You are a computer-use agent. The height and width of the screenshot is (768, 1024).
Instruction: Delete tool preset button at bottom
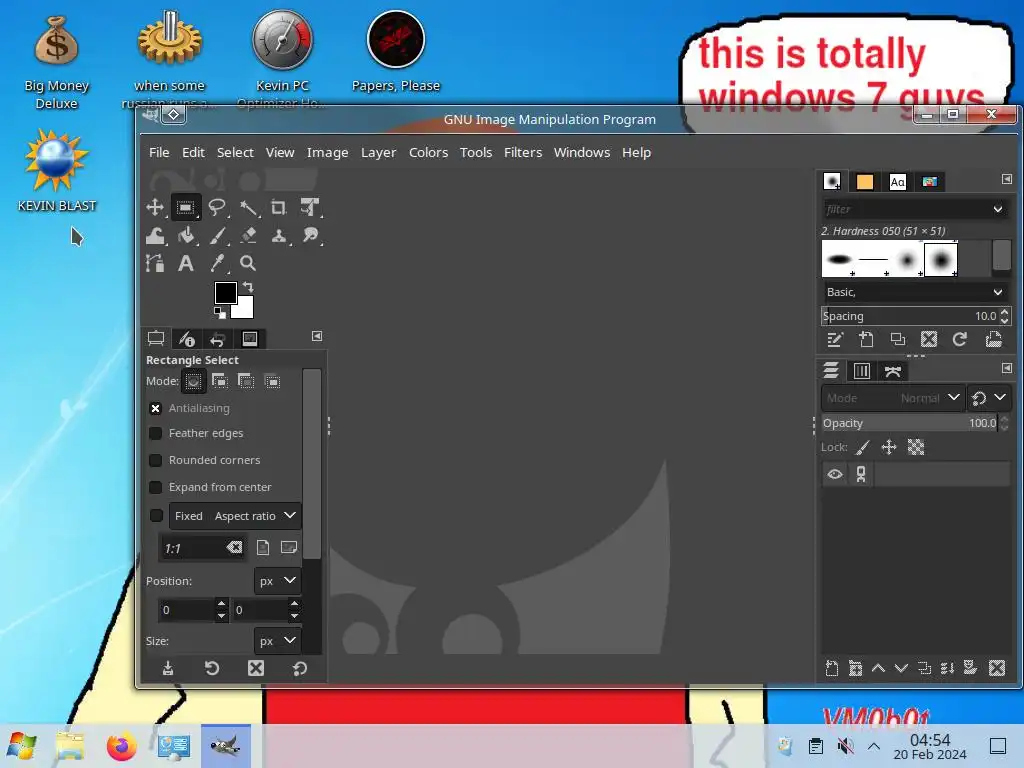(256, 668)
